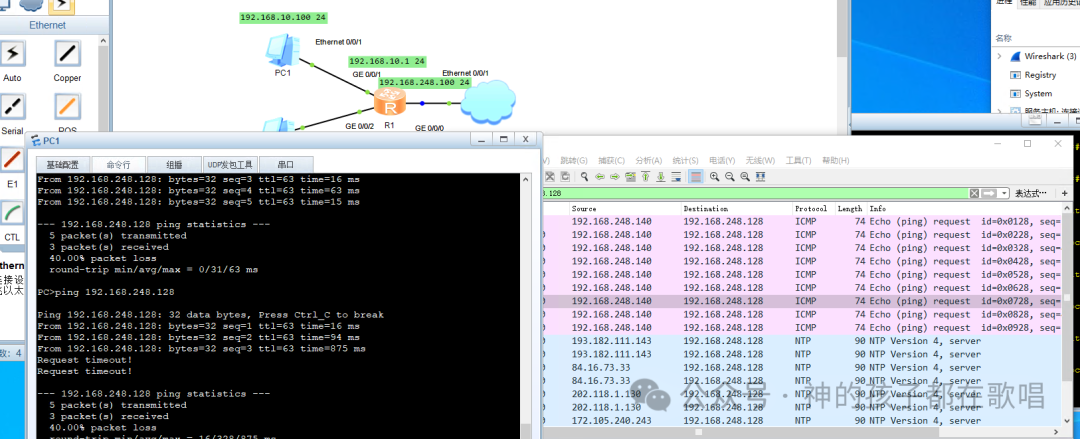Add filter button with plus sign
This screenshot has width=1080, height=439.
click(1065, 194)
